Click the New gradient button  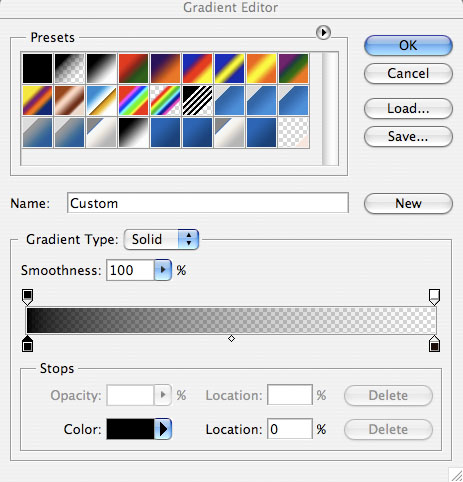(408, 203)
